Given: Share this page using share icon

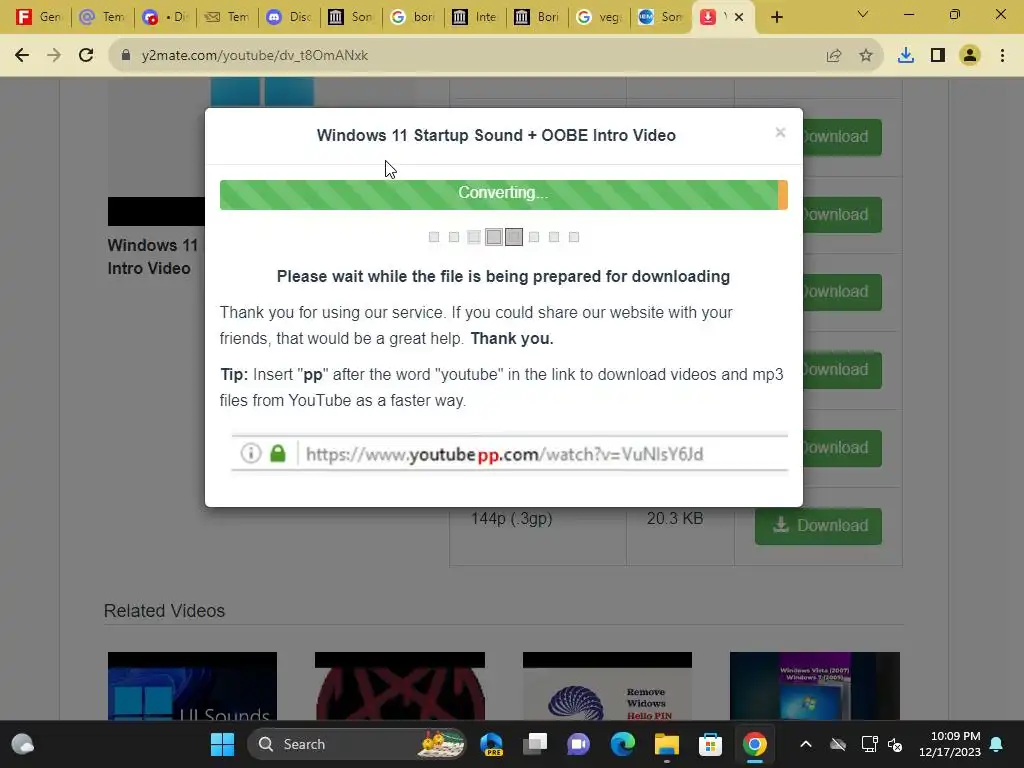Looking at the screenshot, I should click(x=834, y=56).
